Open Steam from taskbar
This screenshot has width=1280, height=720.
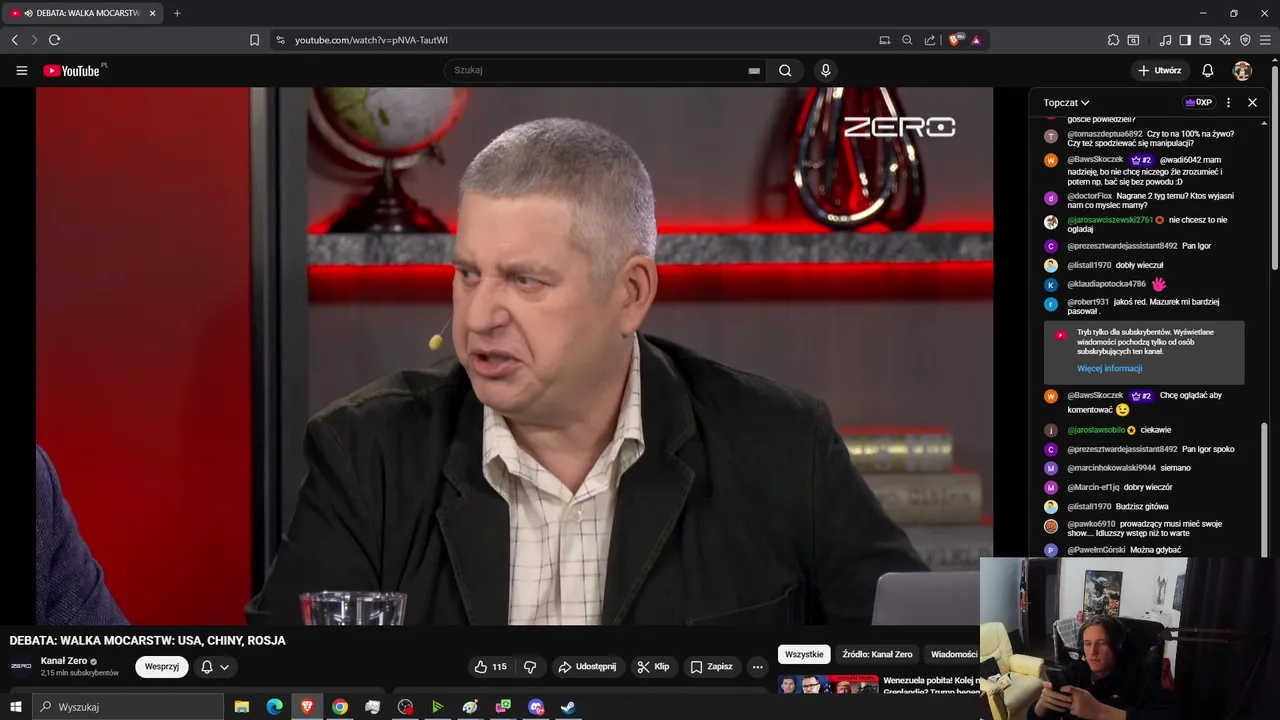click(568, 707)
